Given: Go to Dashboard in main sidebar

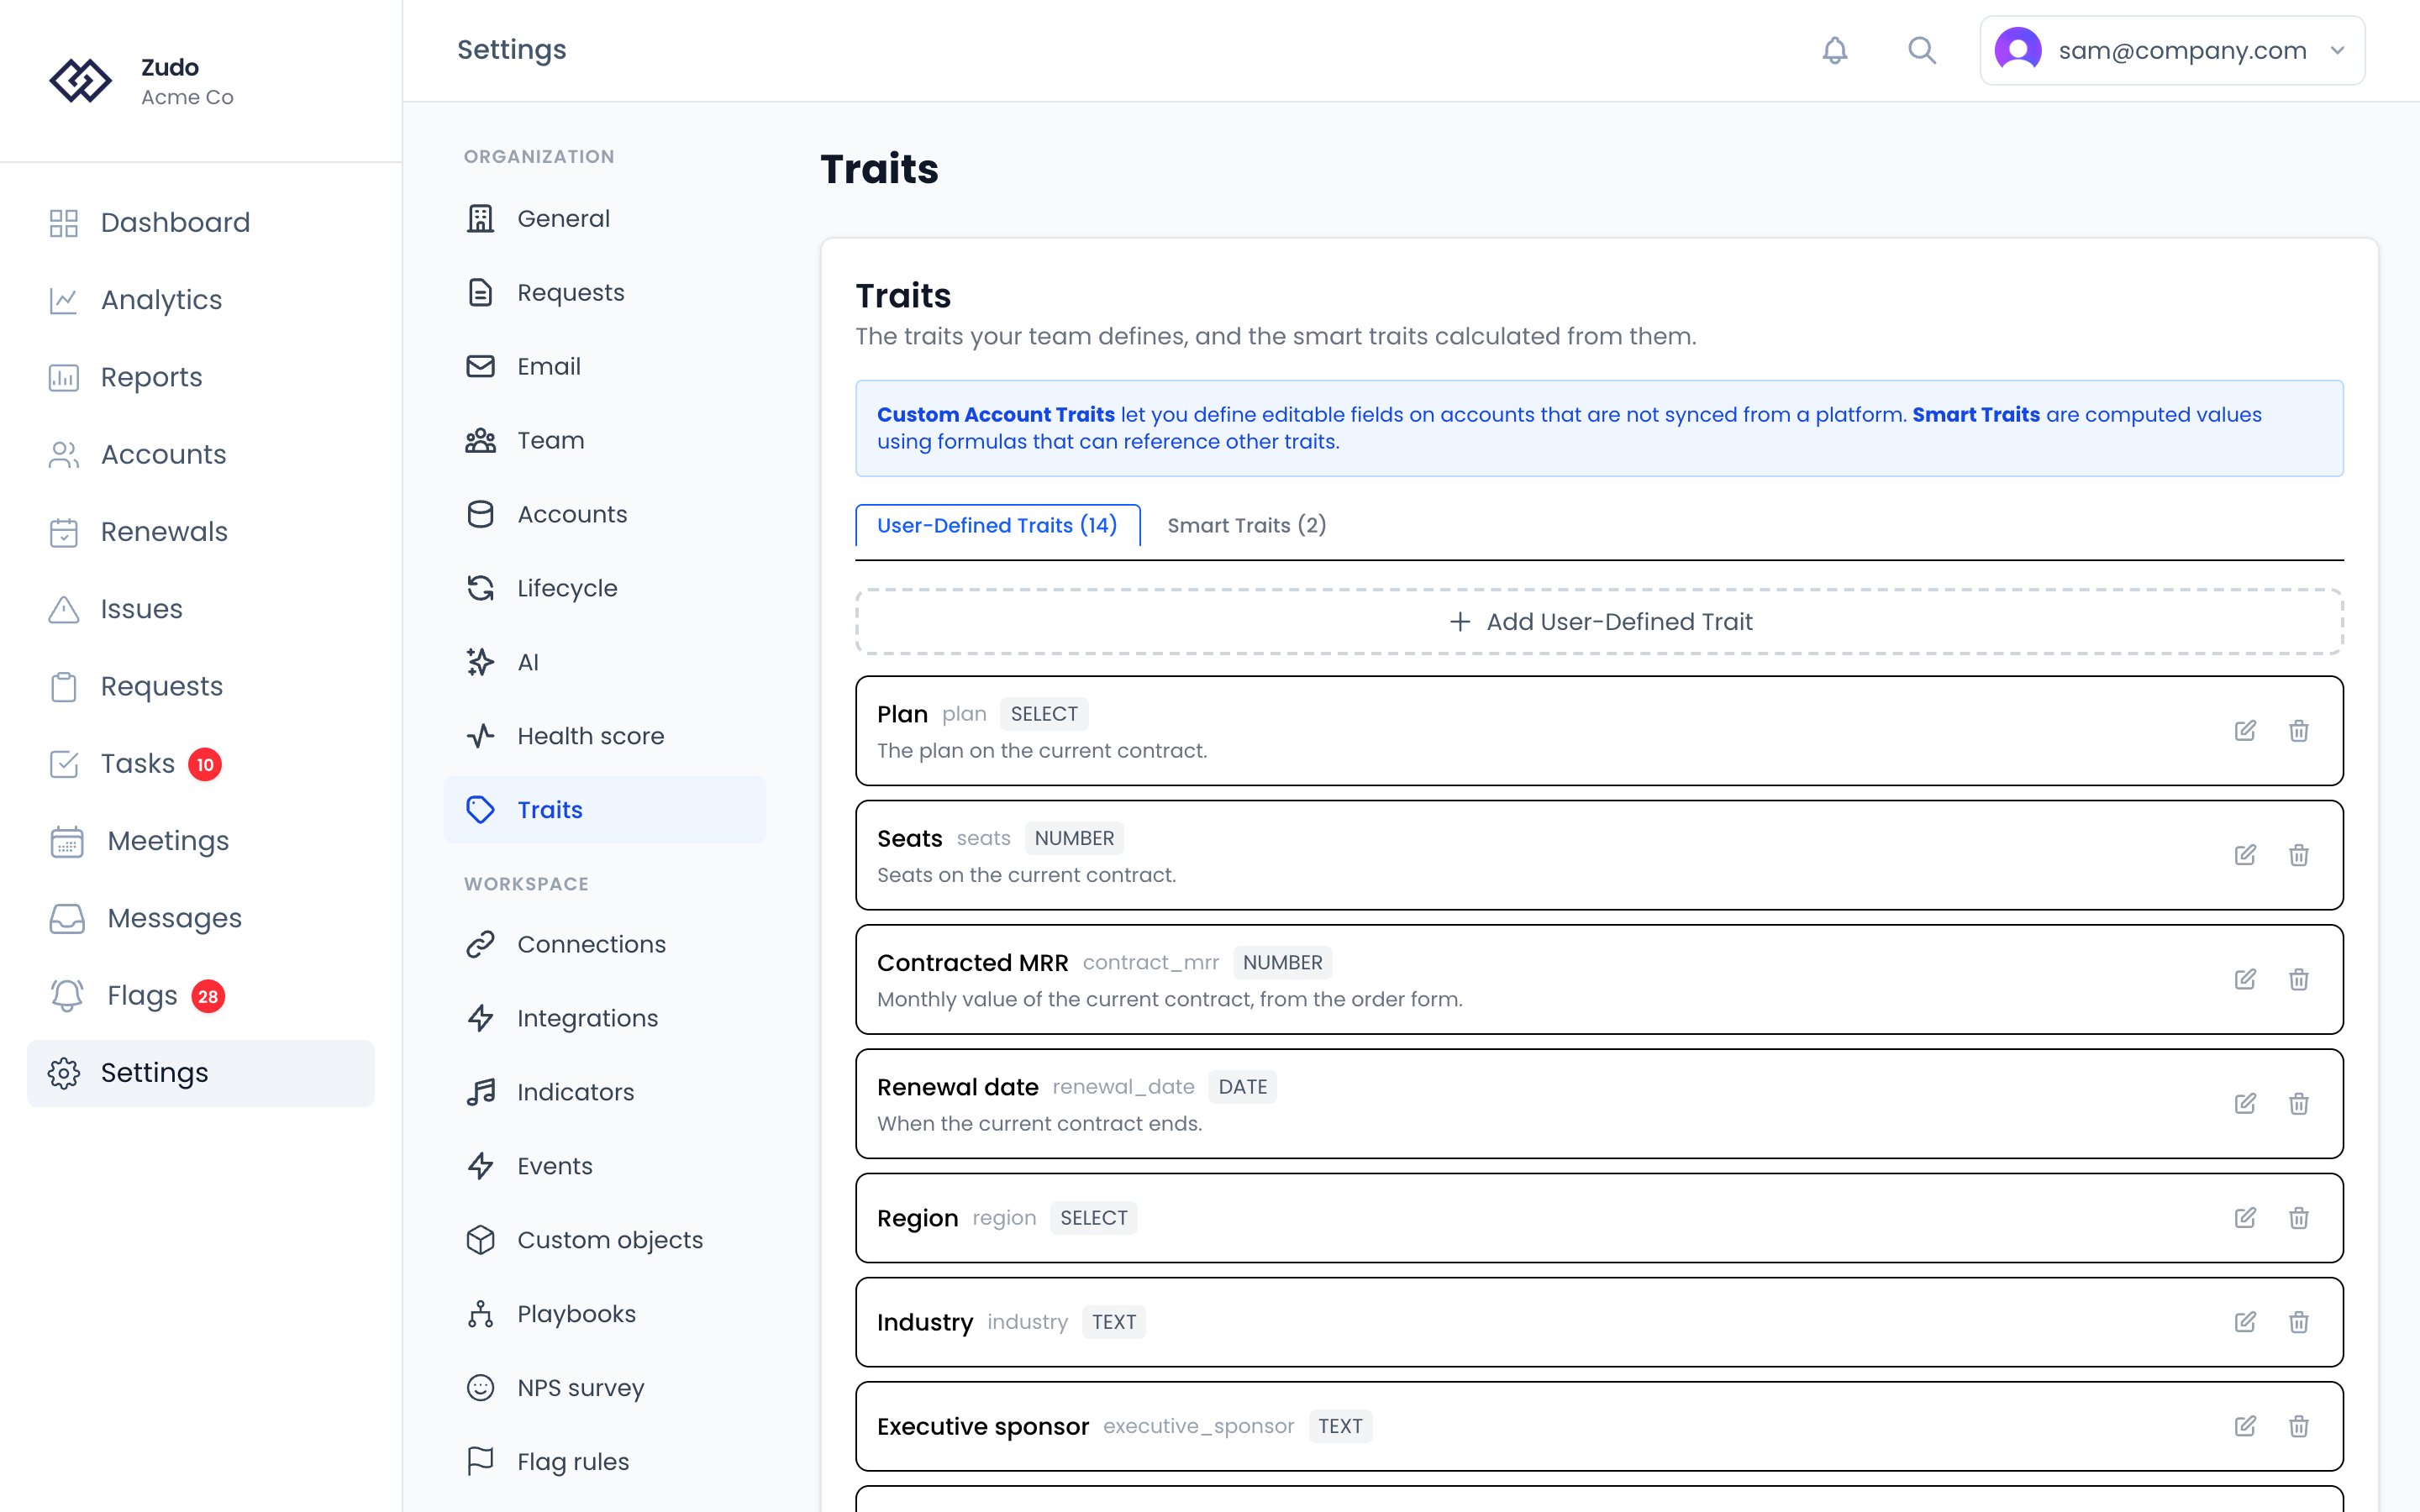Looking at the screenshot, I should tap(201, 222).
